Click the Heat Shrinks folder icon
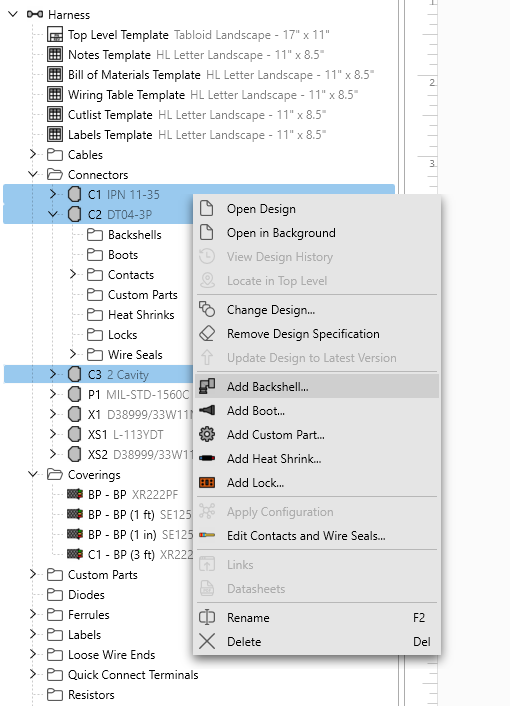The width and height of the screenshot is (510, 706). point(95,314)
